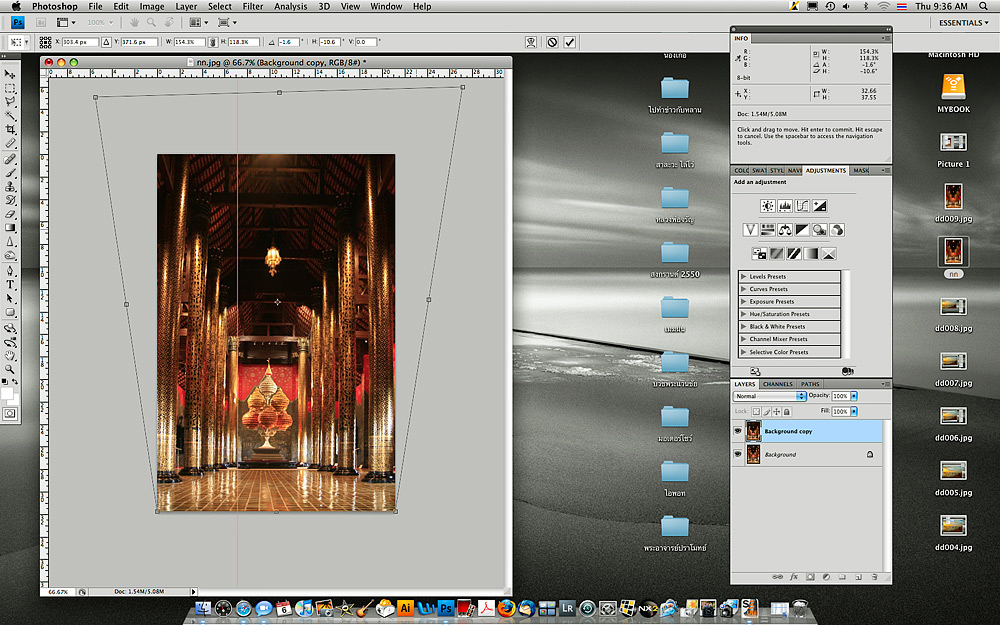Toggle the maintain aspect ratio link
This screenshot has height=625, width=1000.
[214, 42]
